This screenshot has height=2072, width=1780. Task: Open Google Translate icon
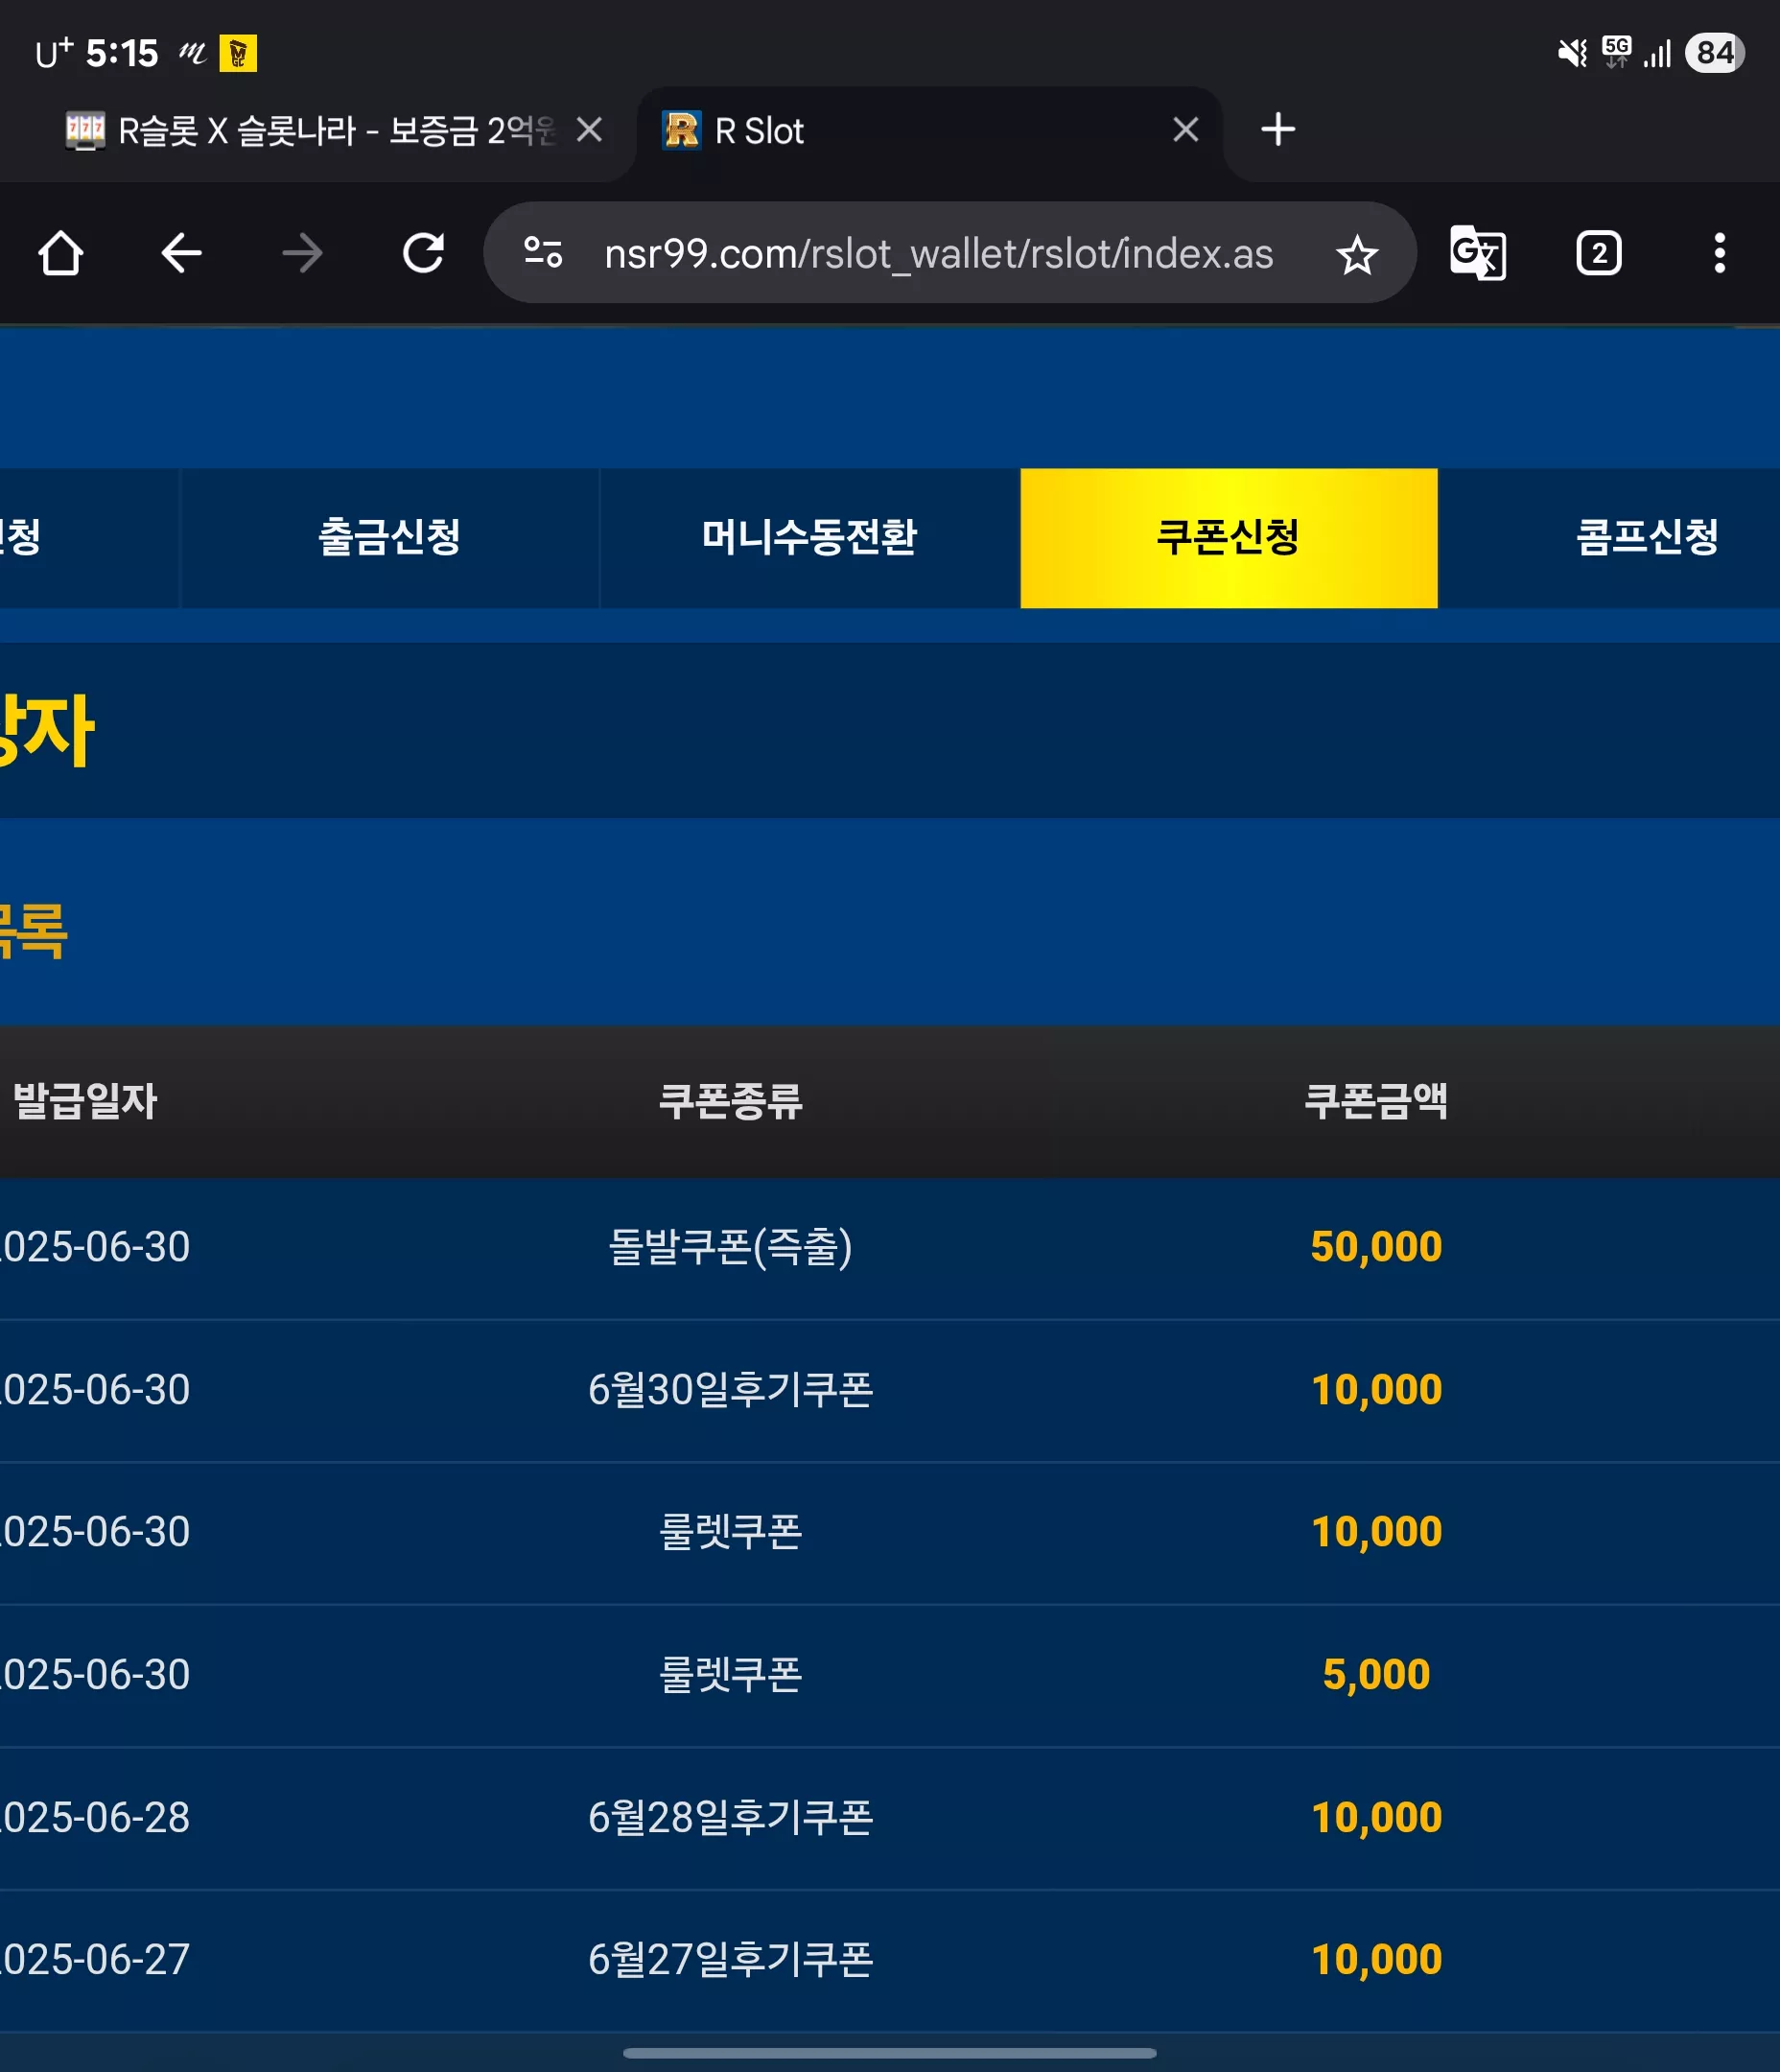tap(1477, 253)
